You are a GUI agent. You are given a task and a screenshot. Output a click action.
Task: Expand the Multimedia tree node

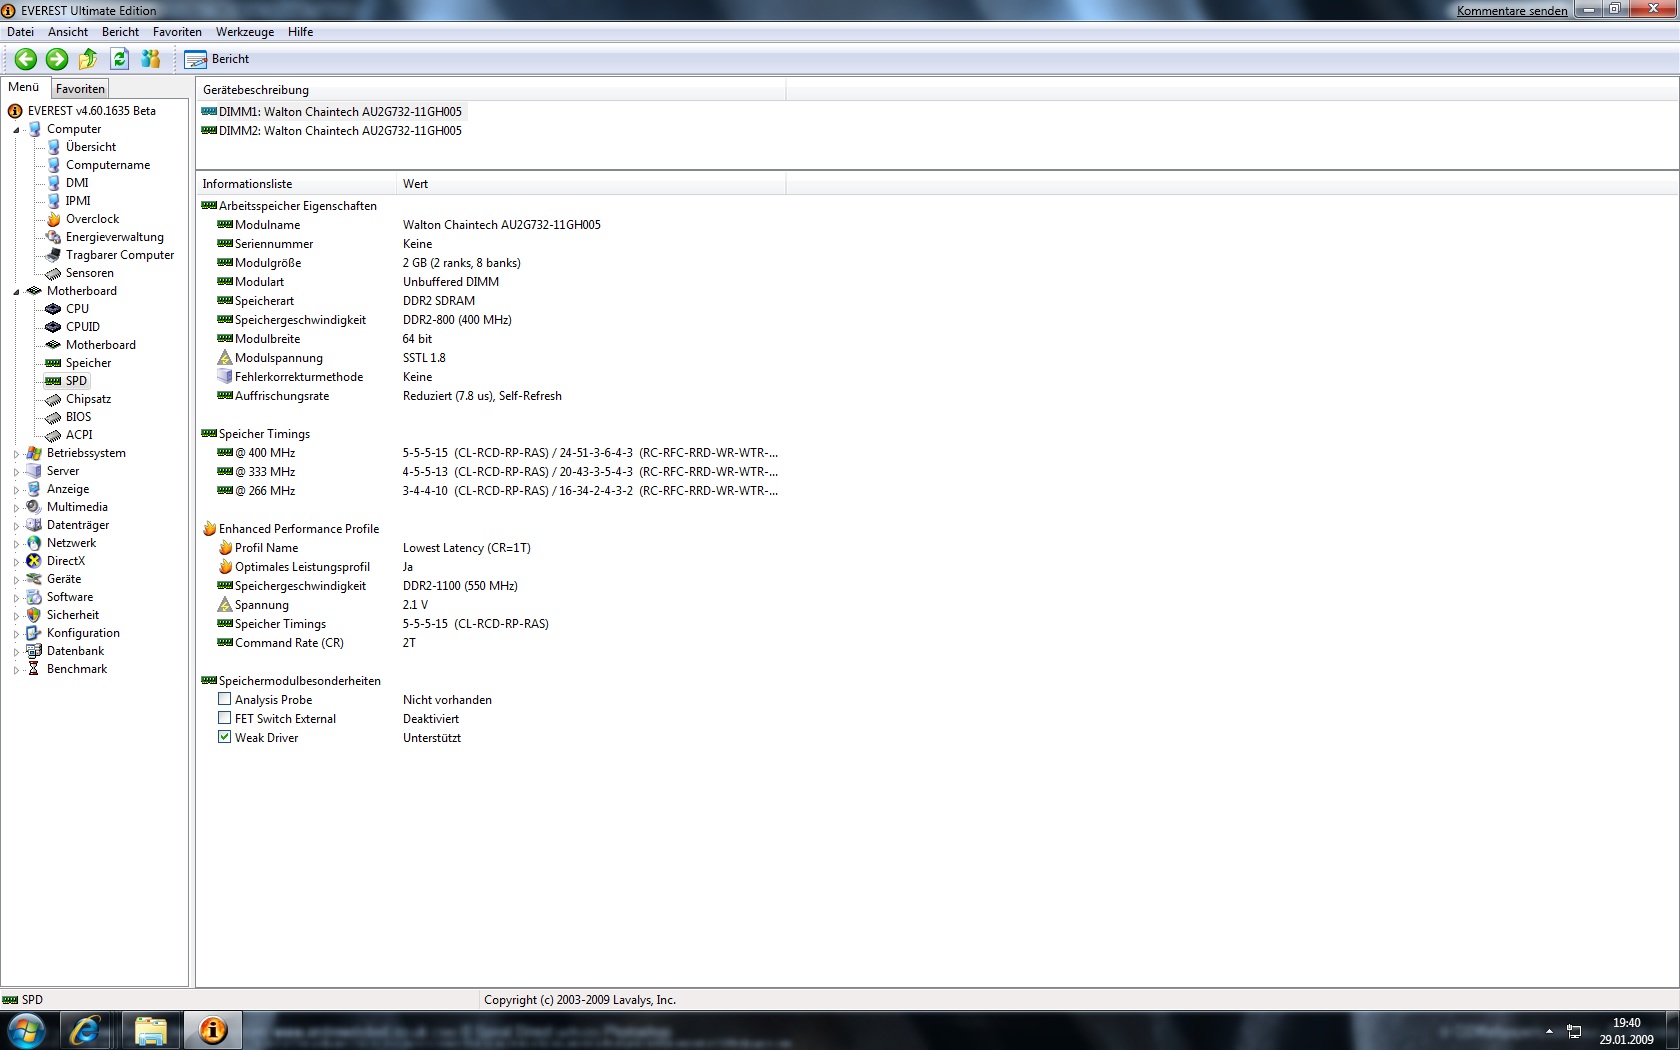[x=16, y=508]
